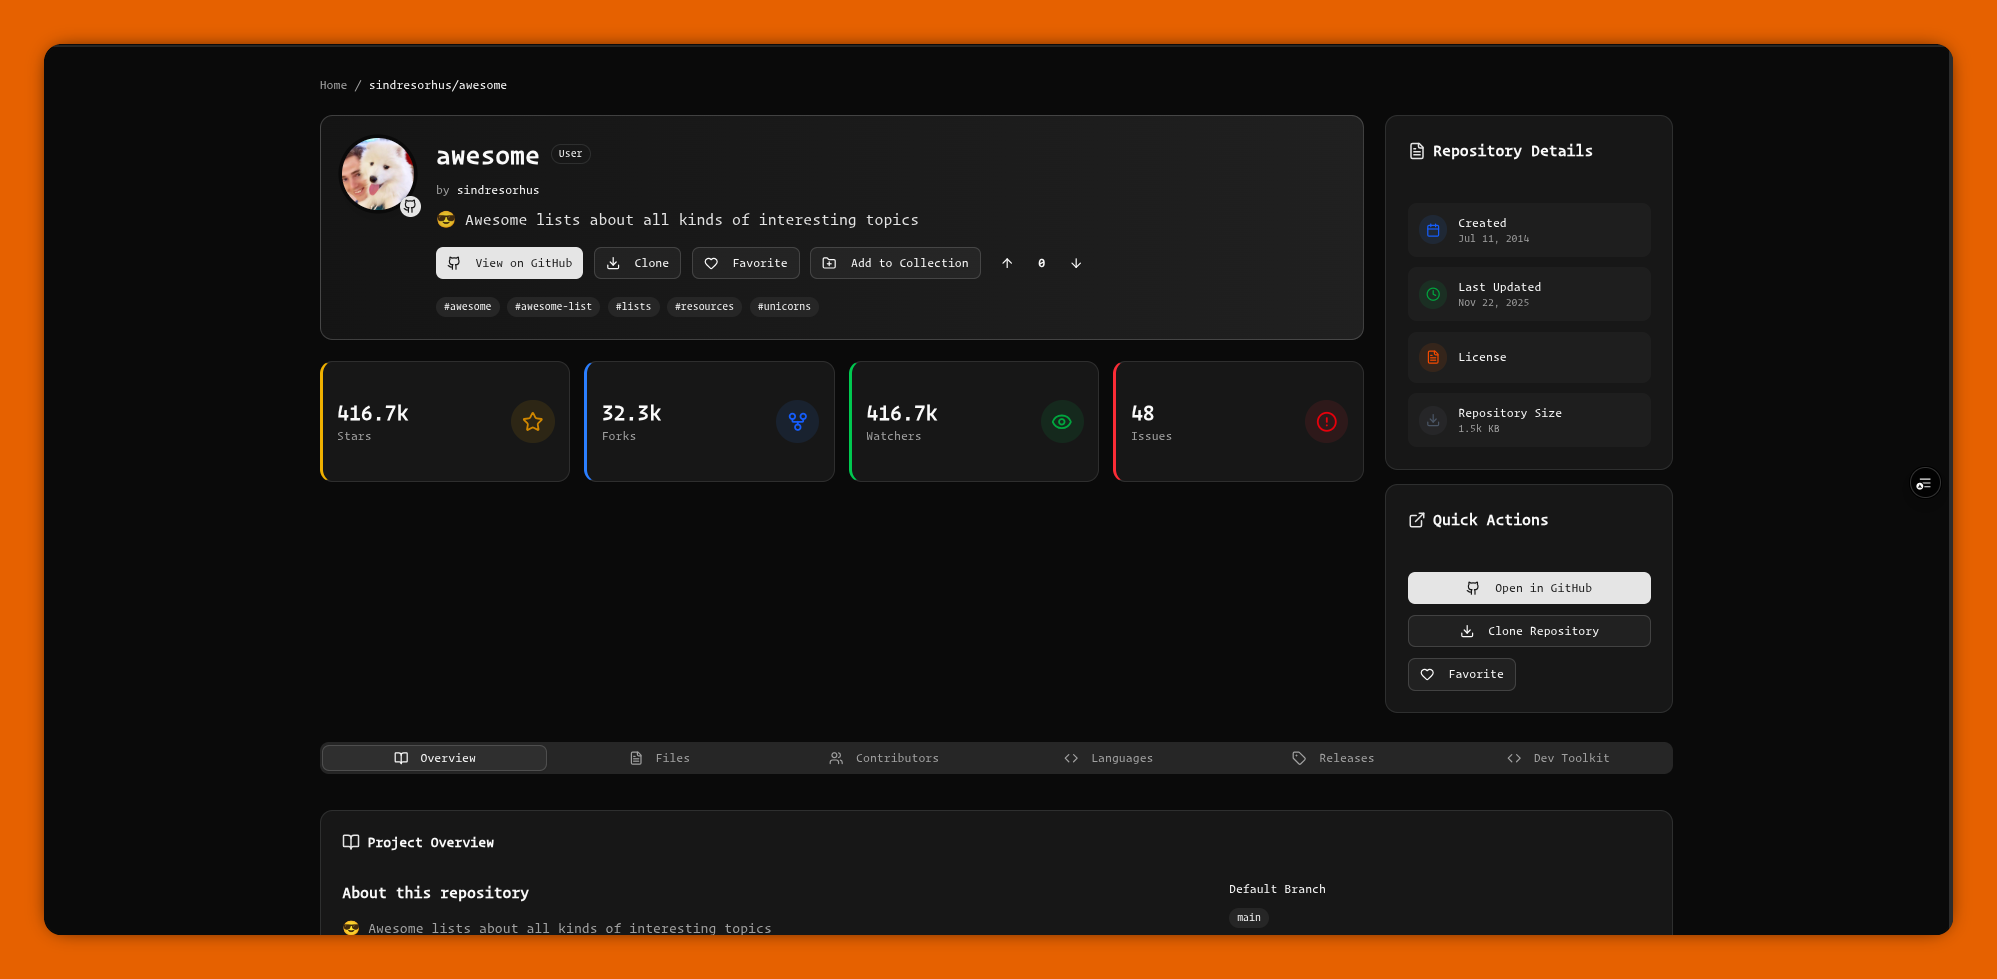Click the alert icon on the Issues card

(x=1326, y=421)
